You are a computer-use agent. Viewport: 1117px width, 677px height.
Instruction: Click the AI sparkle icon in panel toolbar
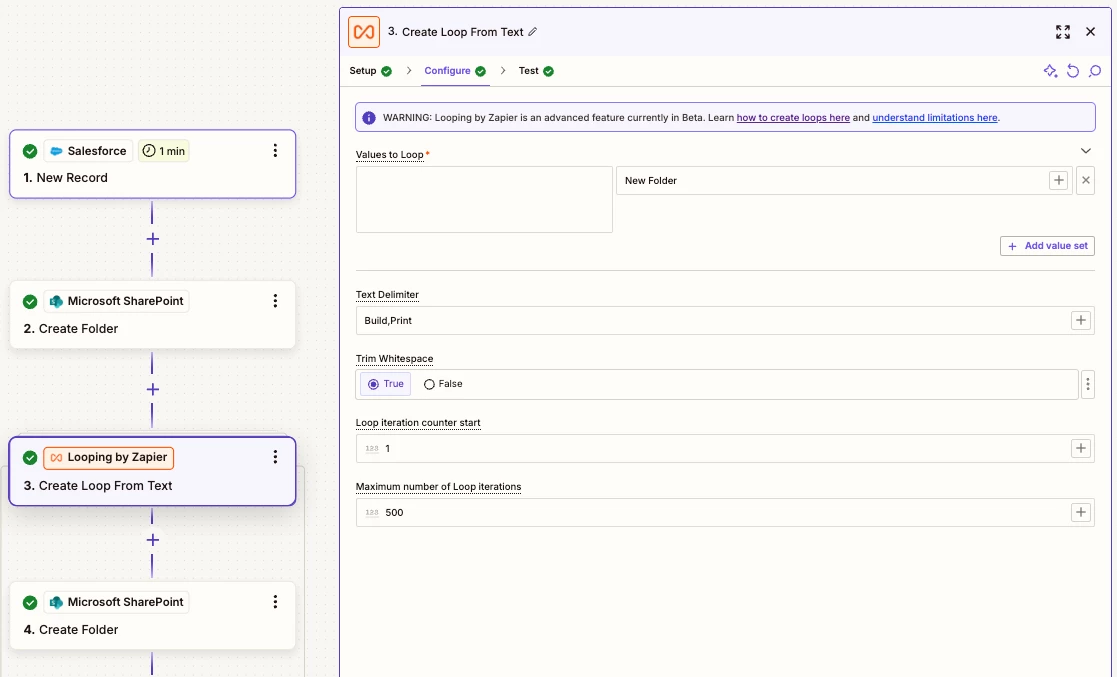point(1050,71)
